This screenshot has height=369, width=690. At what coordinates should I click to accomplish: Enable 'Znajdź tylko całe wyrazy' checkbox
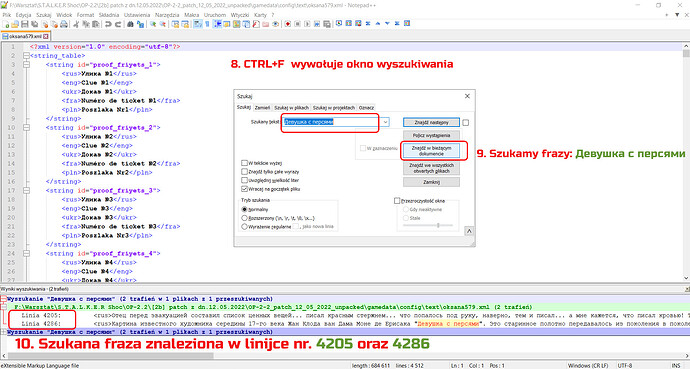pyautogui.click(x=244, y=172)
